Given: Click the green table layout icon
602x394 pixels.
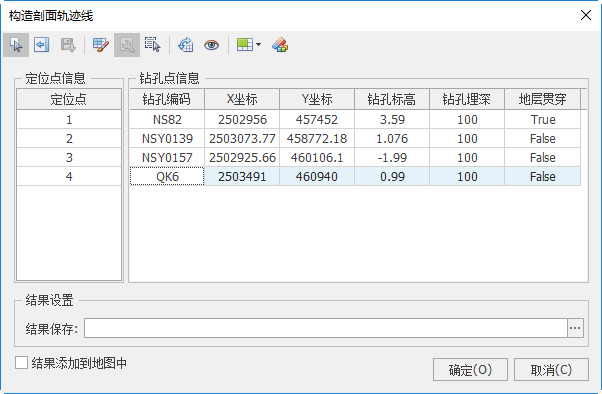Looking at the screenshot, I should (245, 45).
